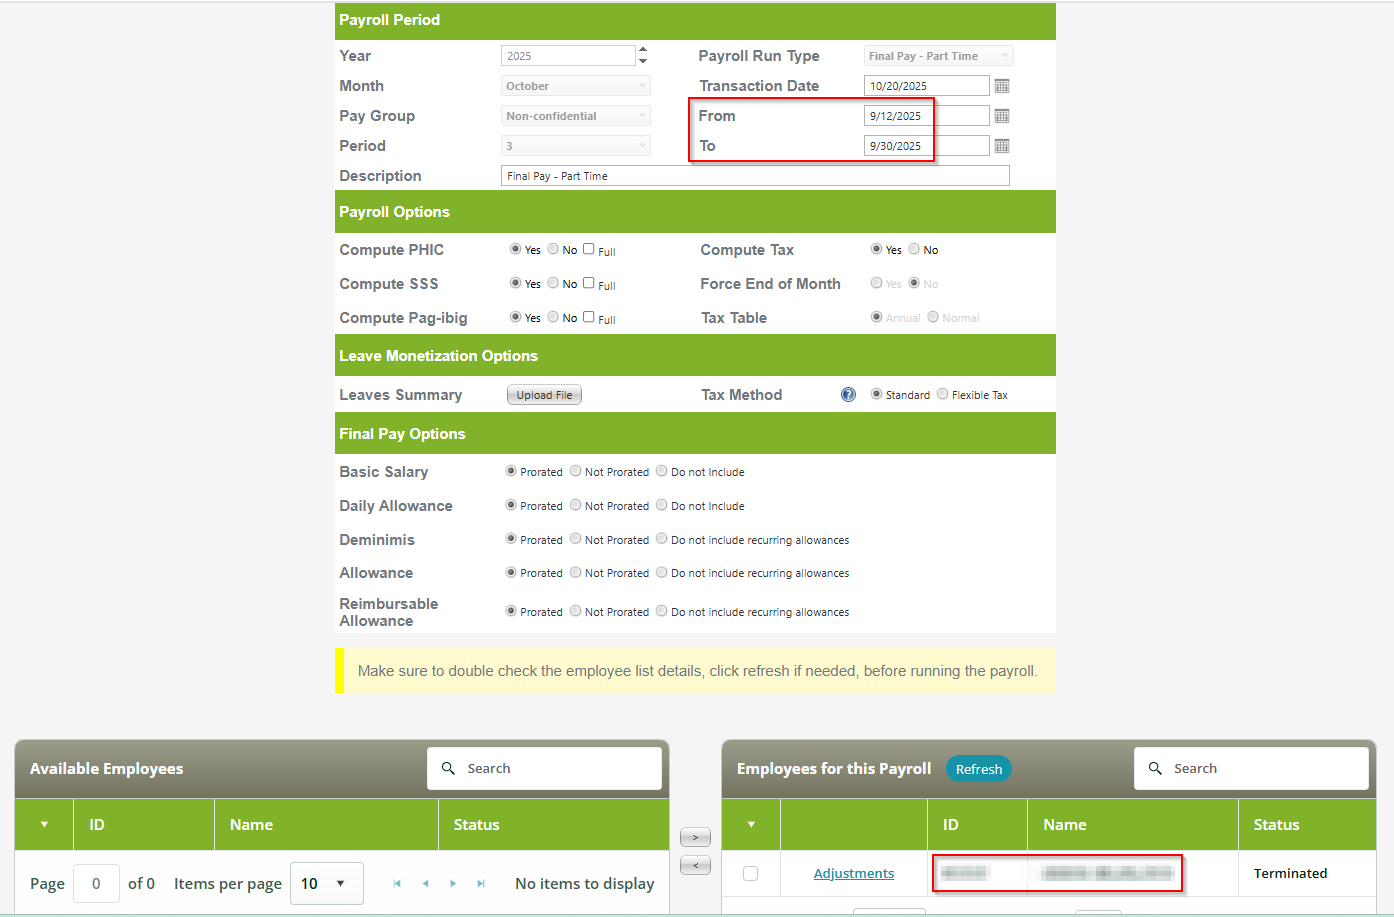Viewport: 1394px width, 917px height.
Task: Click the Refresh button
Action: [978, 769]
